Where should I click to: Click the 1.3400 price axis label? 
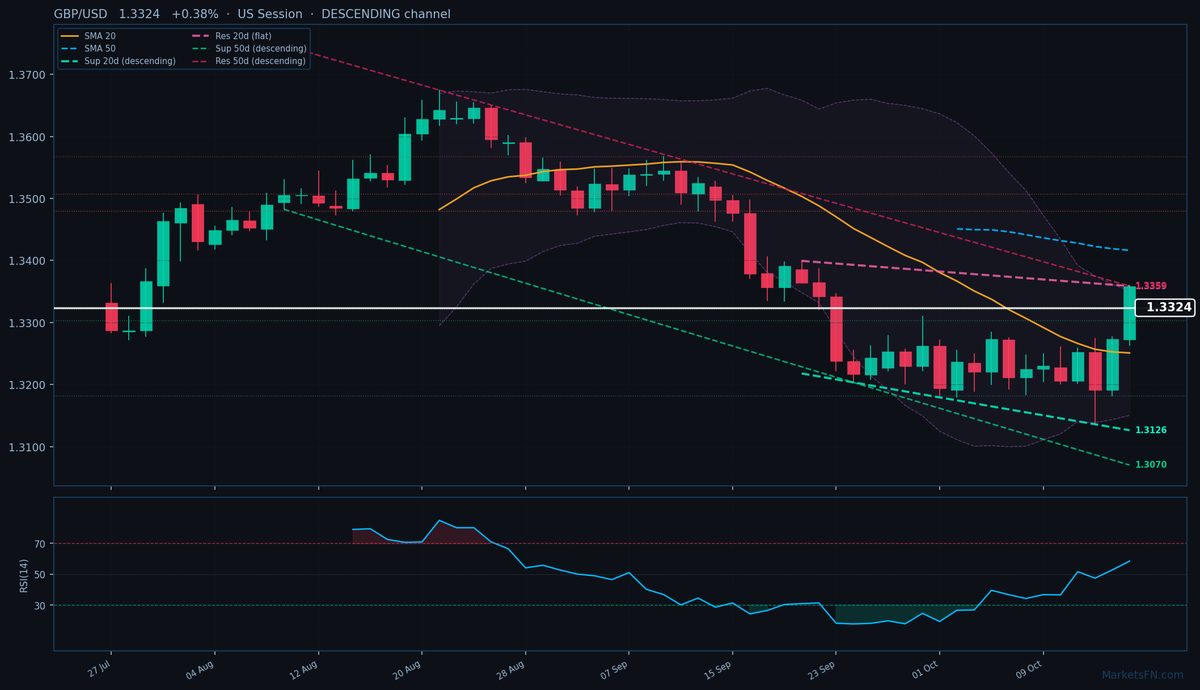pyautogui.click(x=27, y=261)
